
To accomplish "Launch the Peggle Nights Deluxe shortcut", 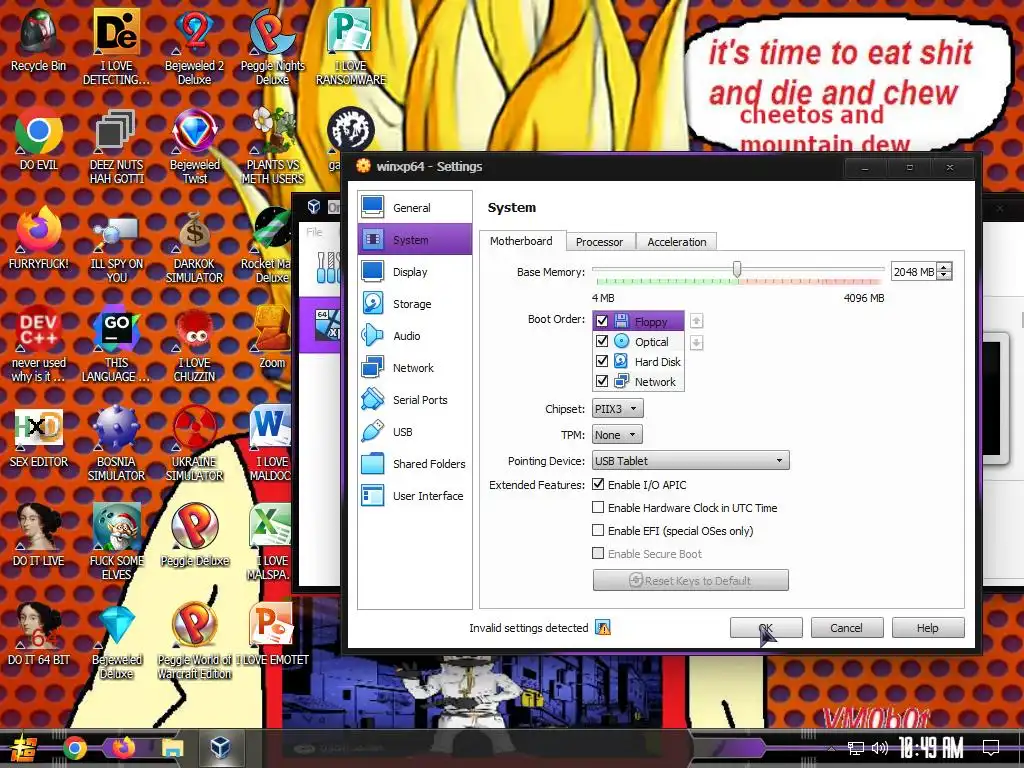I will click(272, 46).
